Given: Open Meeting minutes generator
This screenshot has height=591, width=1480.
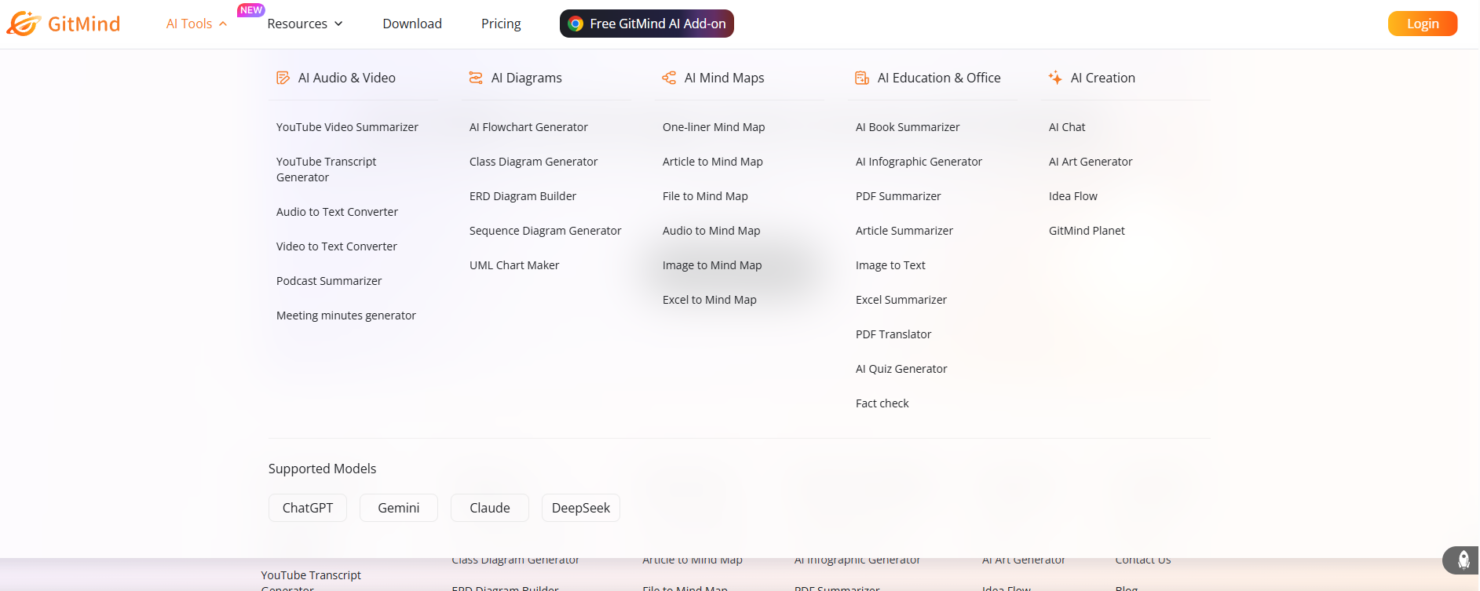Looking at the screenshot, I should 346,315.
